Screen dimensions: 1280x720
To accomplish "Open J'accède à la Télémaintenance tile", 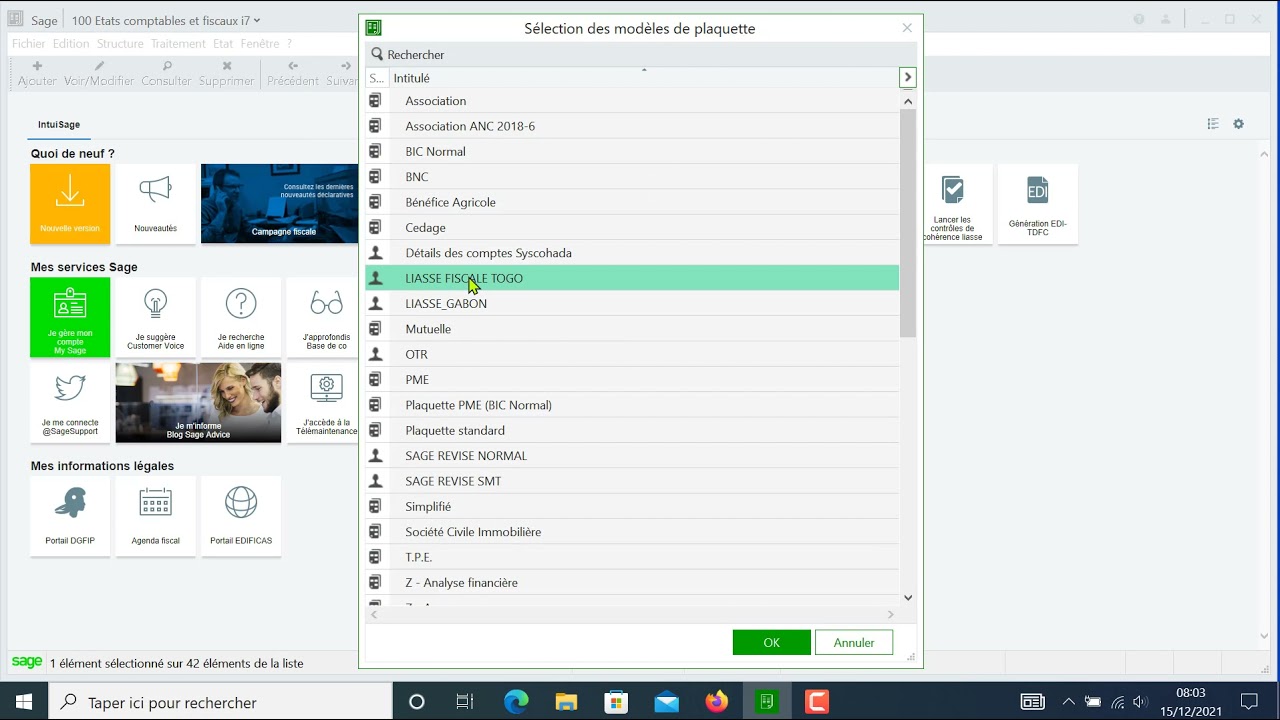I will pos(323,403).
